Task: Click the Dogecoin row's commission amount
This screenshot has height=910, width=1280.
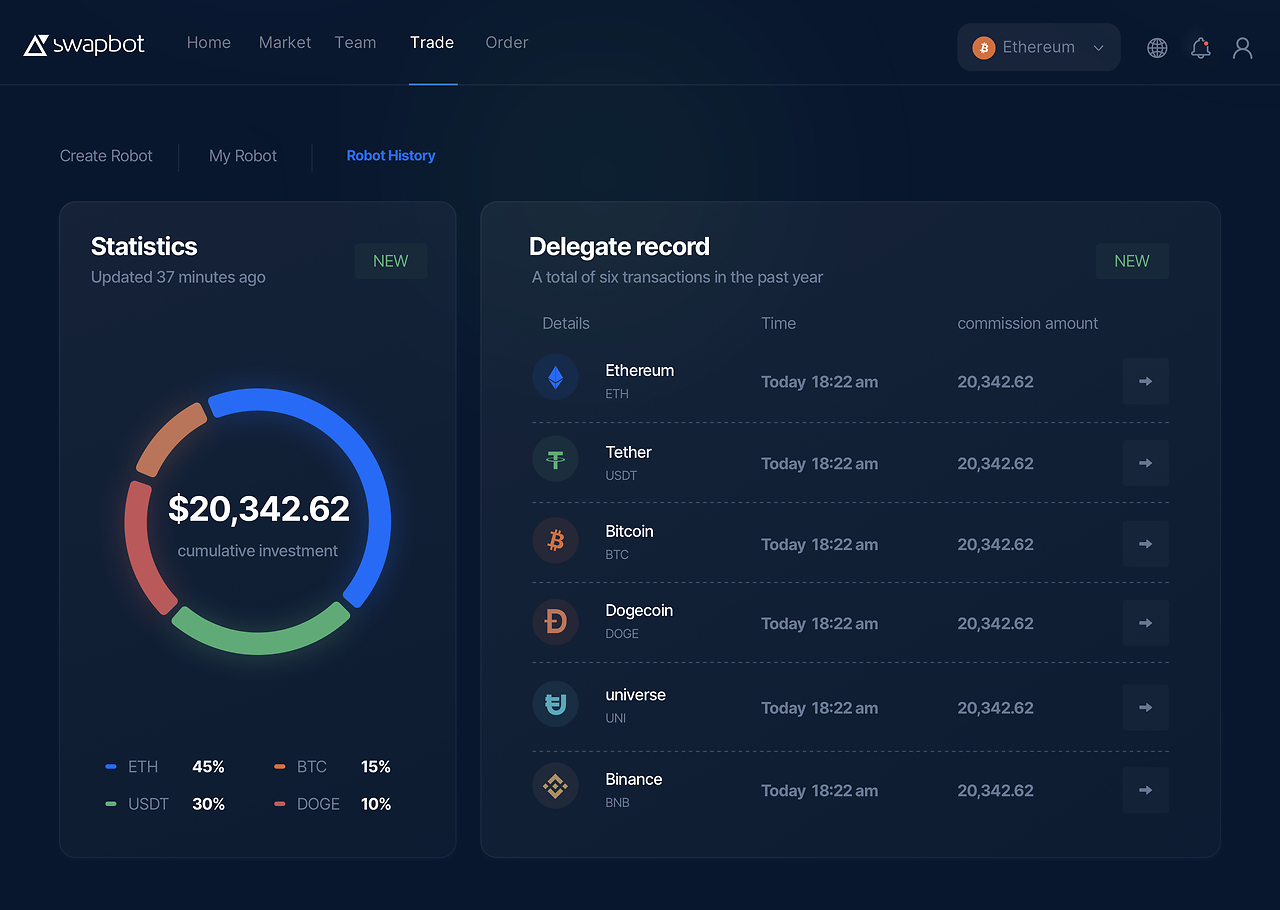Action: click(x=995, y=623)
